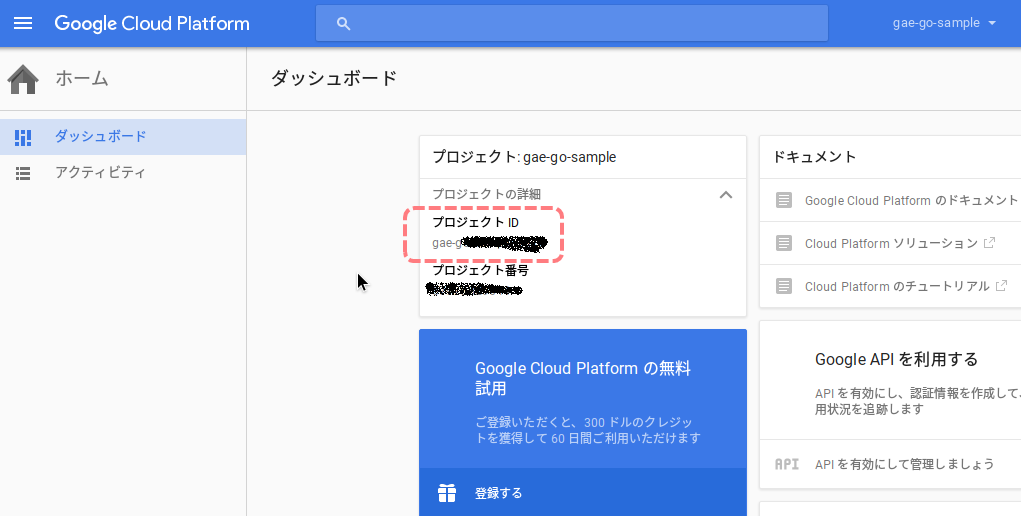This screenshot has width=1021, height=516.
Task: Click the search magnifier icon
Action: [344, 23]
